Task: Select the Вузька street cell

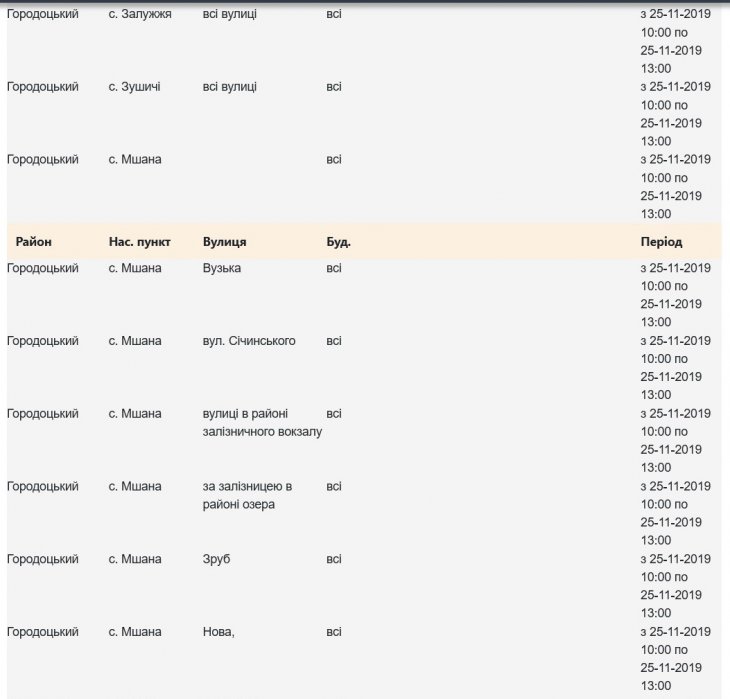Action: tap(222, 268)
